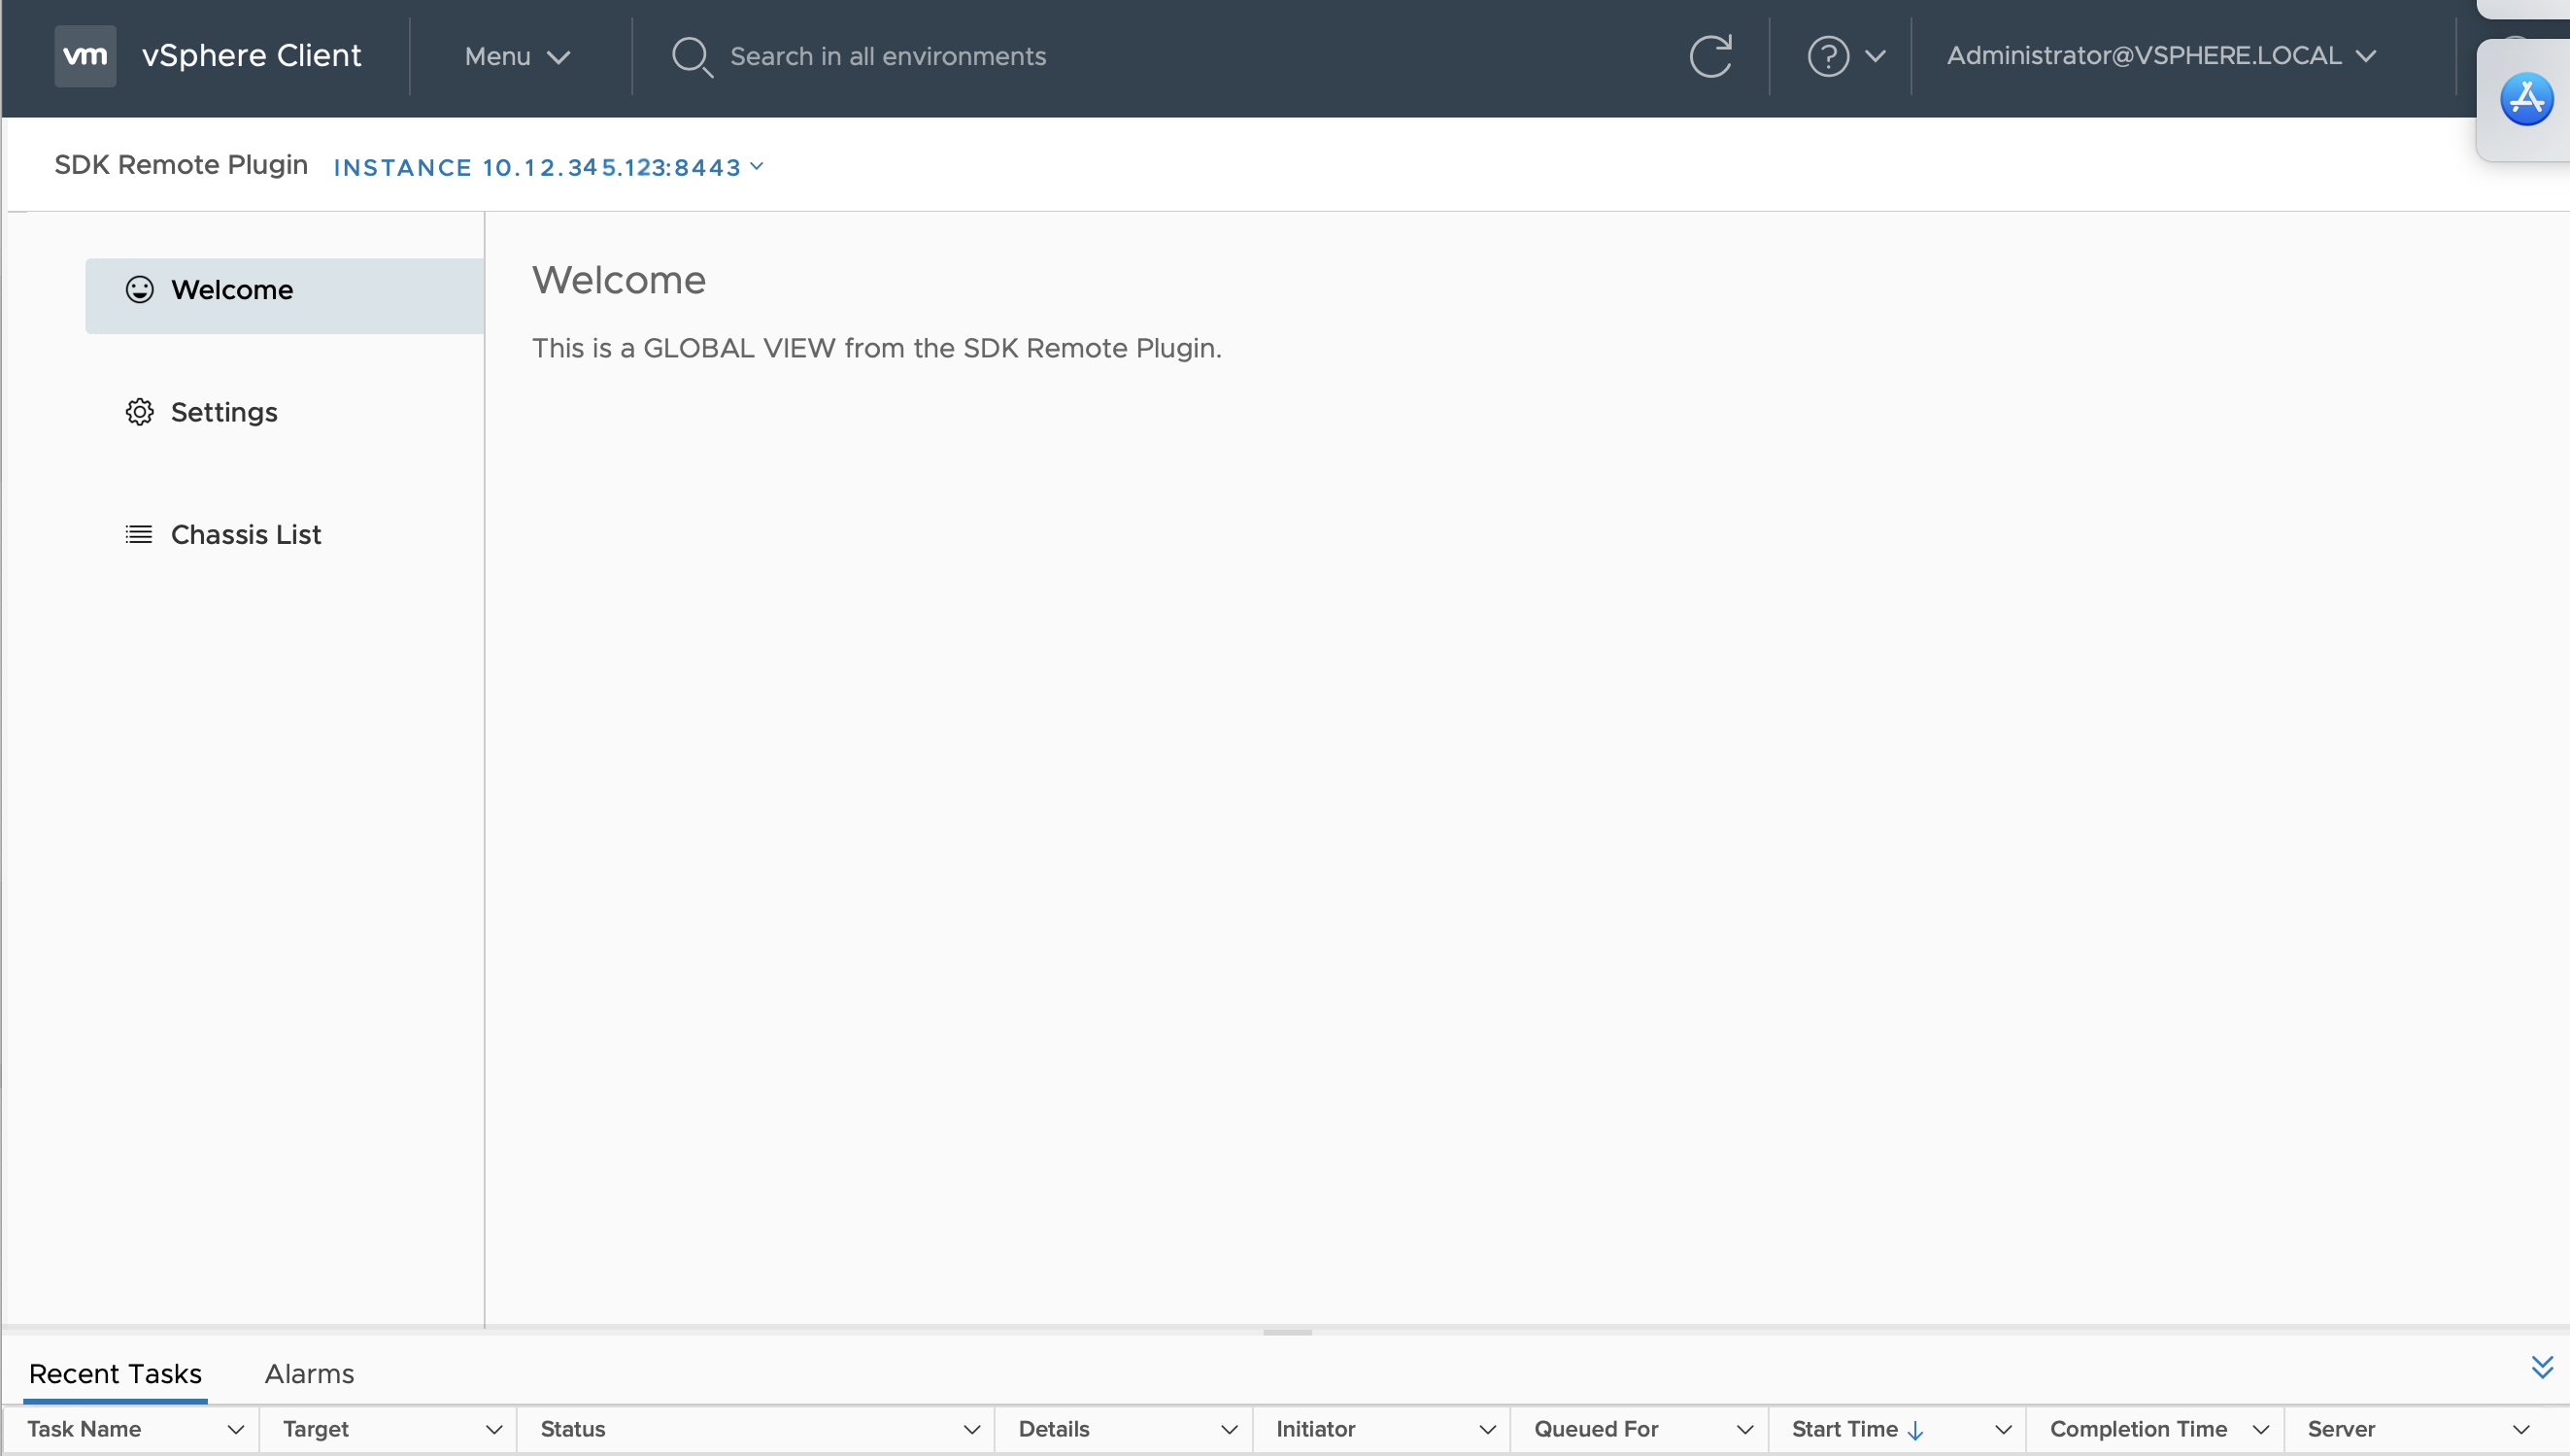The height and width of the screenshot is (1456, 2570).
Task: Click the Chassis List lines icon
Action: click(139, 535)
